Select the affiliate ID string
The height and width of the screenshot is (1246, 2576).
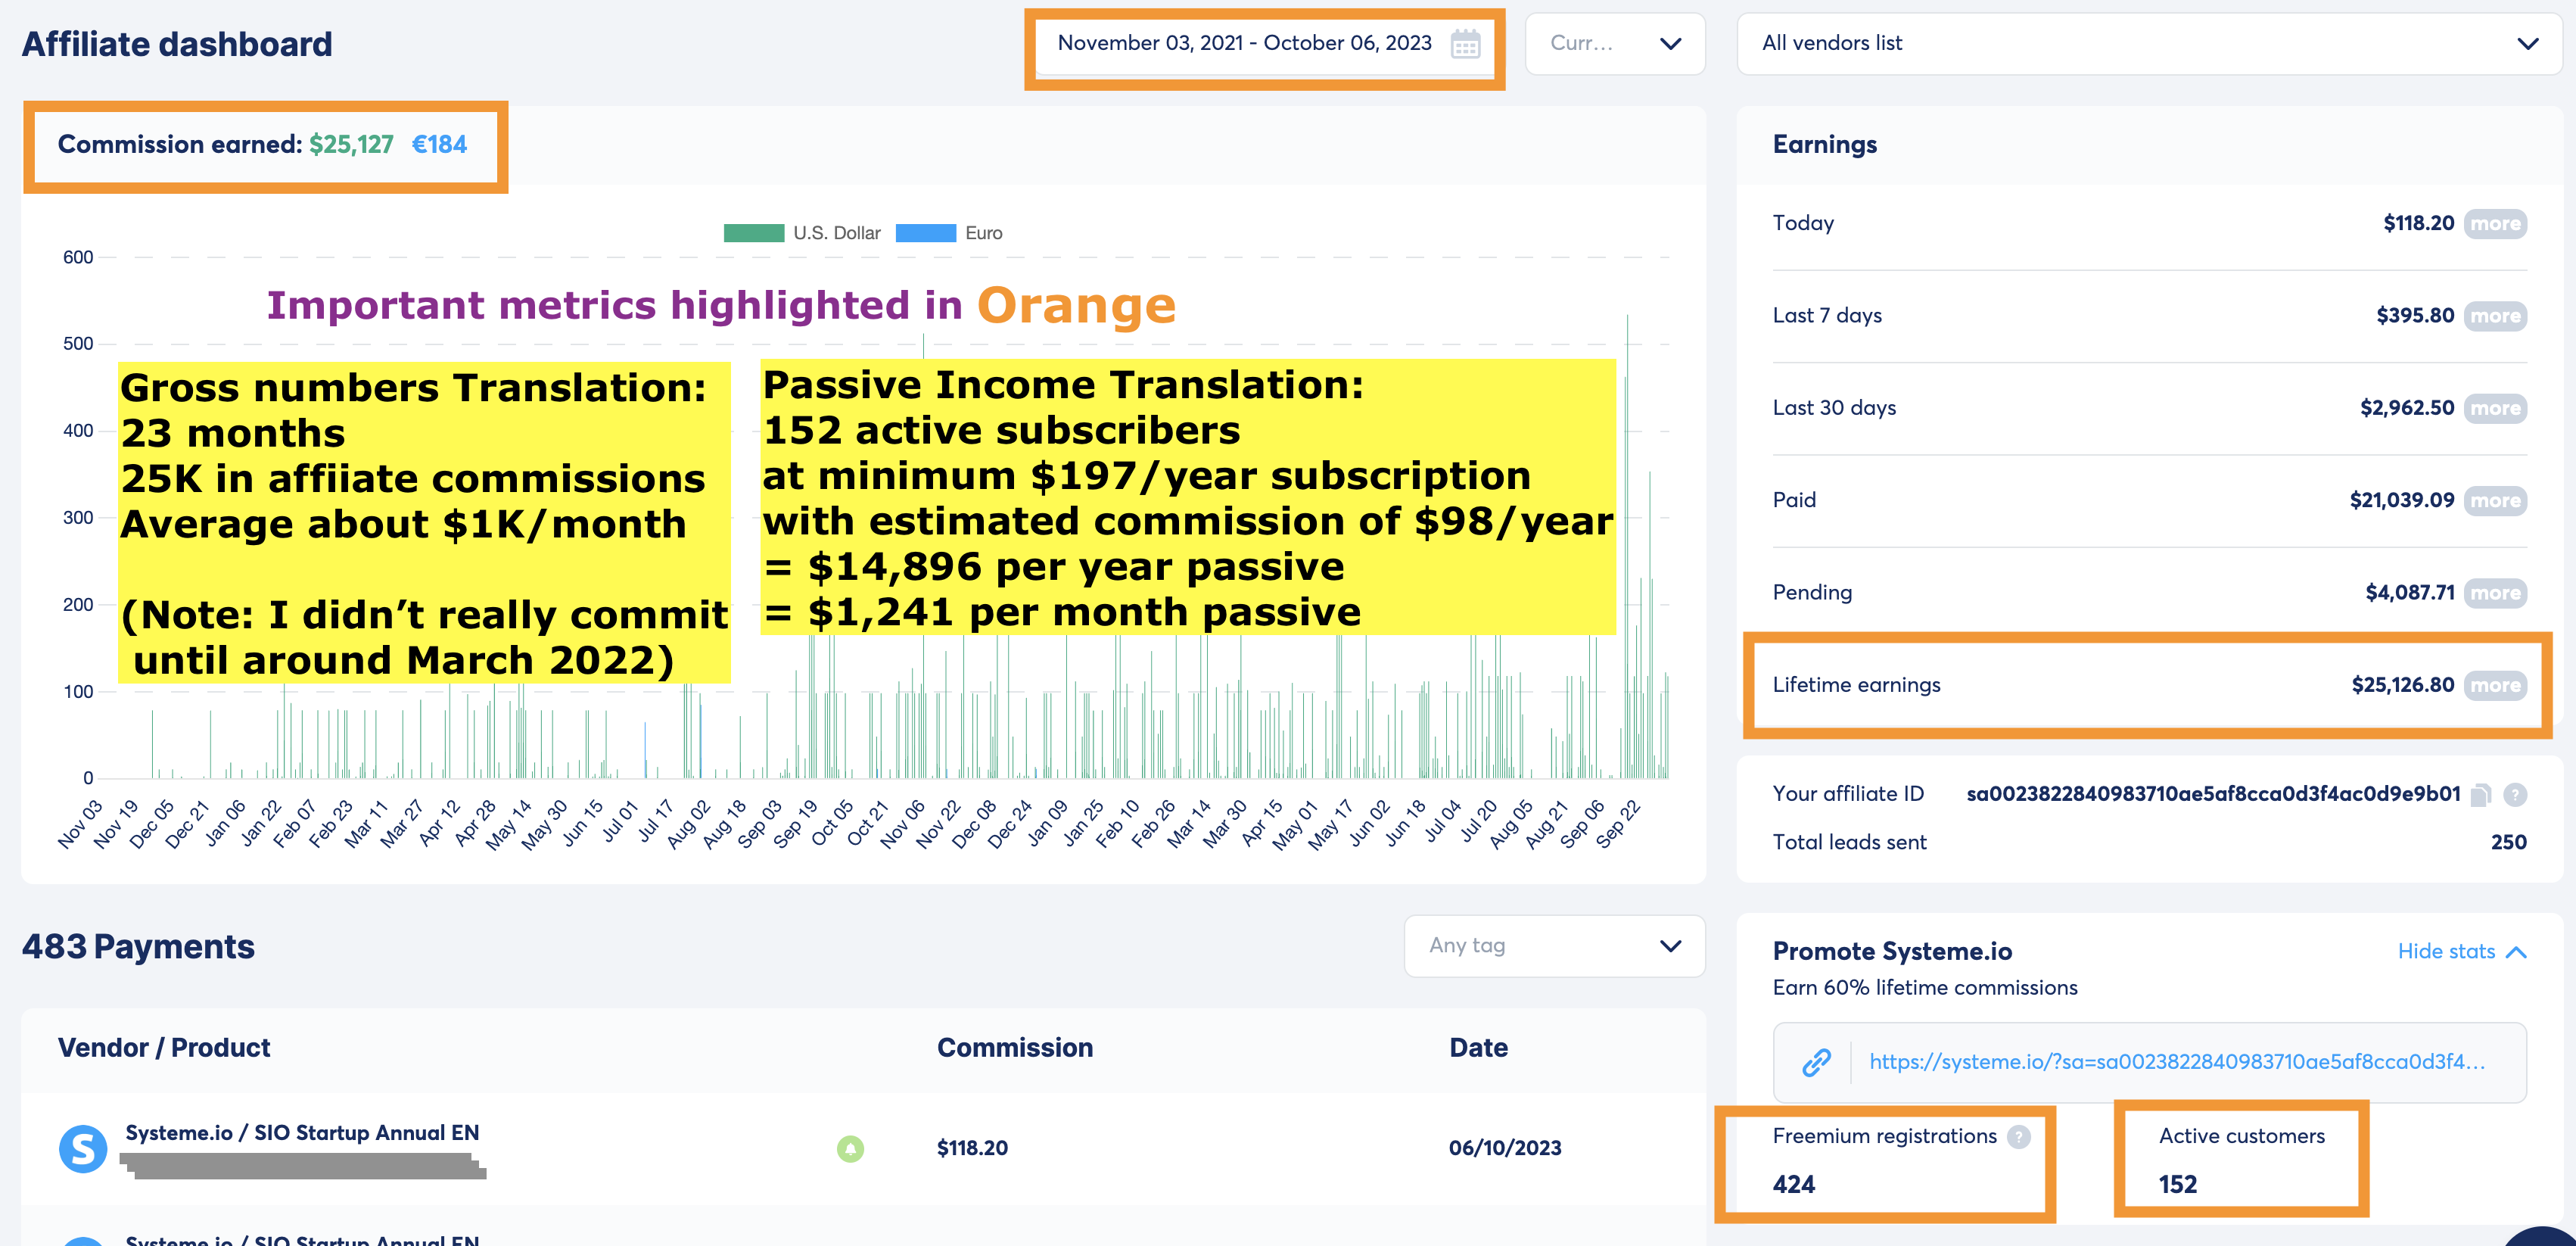tap(2213, 794)
